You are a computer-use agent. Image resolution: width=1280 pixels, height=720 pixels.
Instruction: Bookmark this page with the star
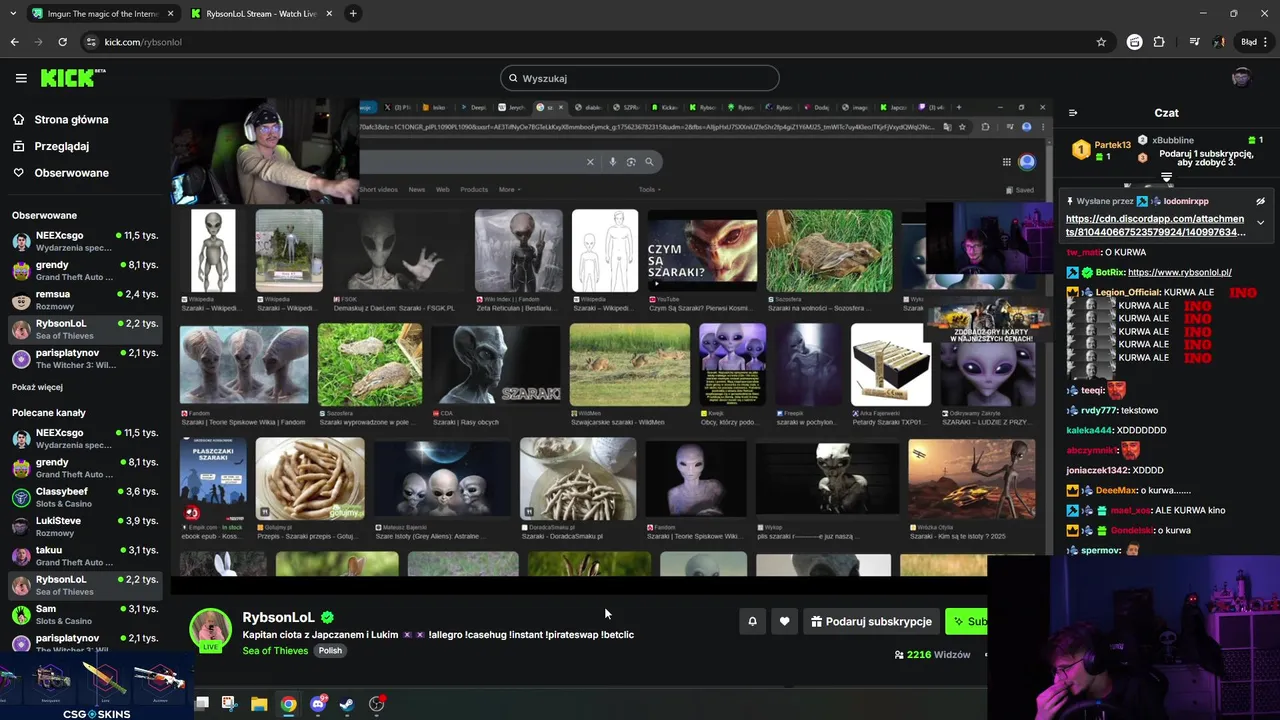1101,42
